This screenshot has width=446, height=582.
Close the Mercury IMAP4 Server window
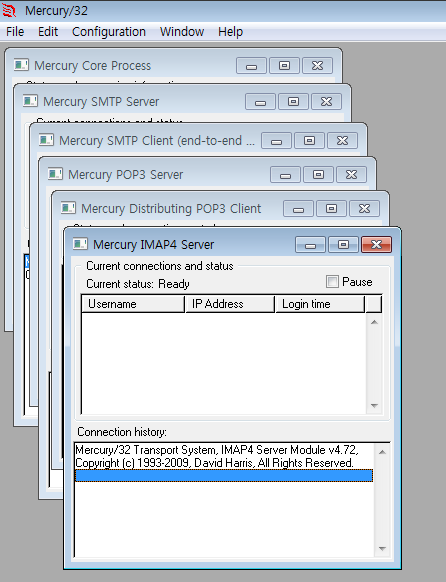376,245
